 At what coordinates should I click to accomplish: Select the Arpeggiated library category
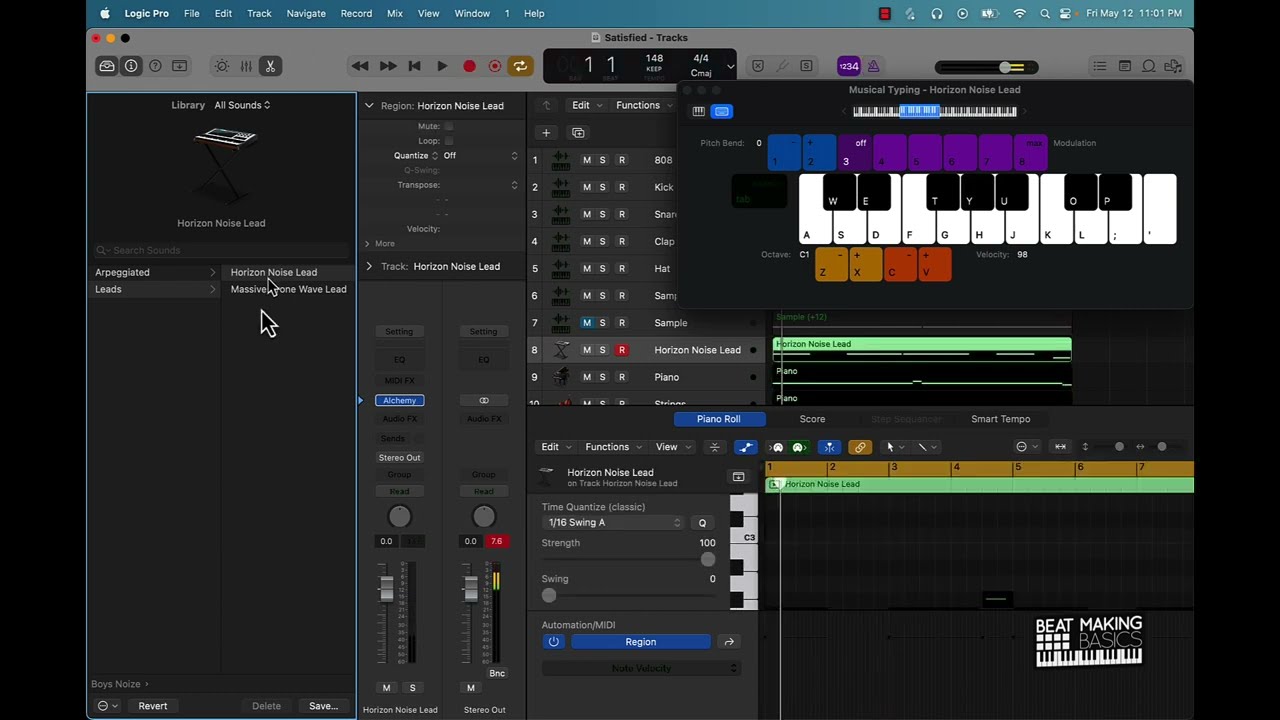[155, 272]
